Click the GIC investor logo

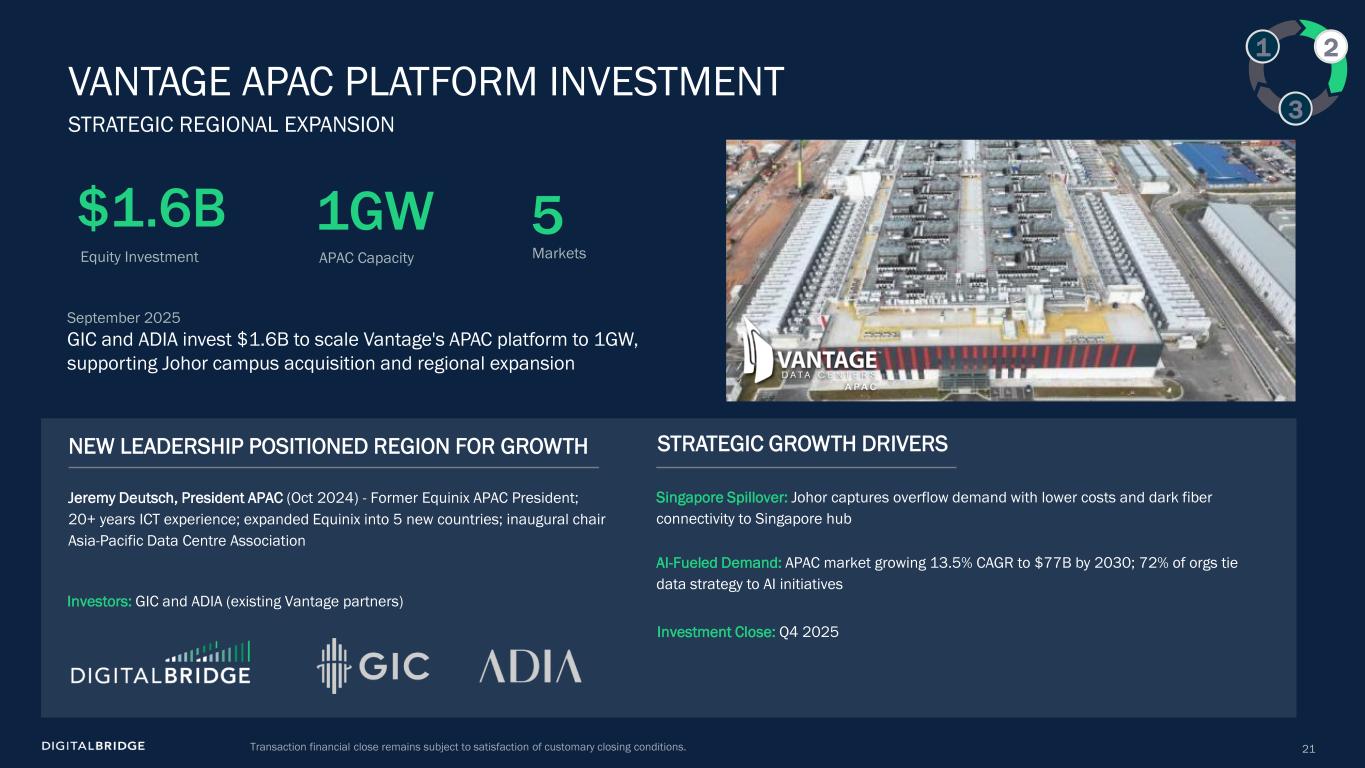click(x=373, y=666)
